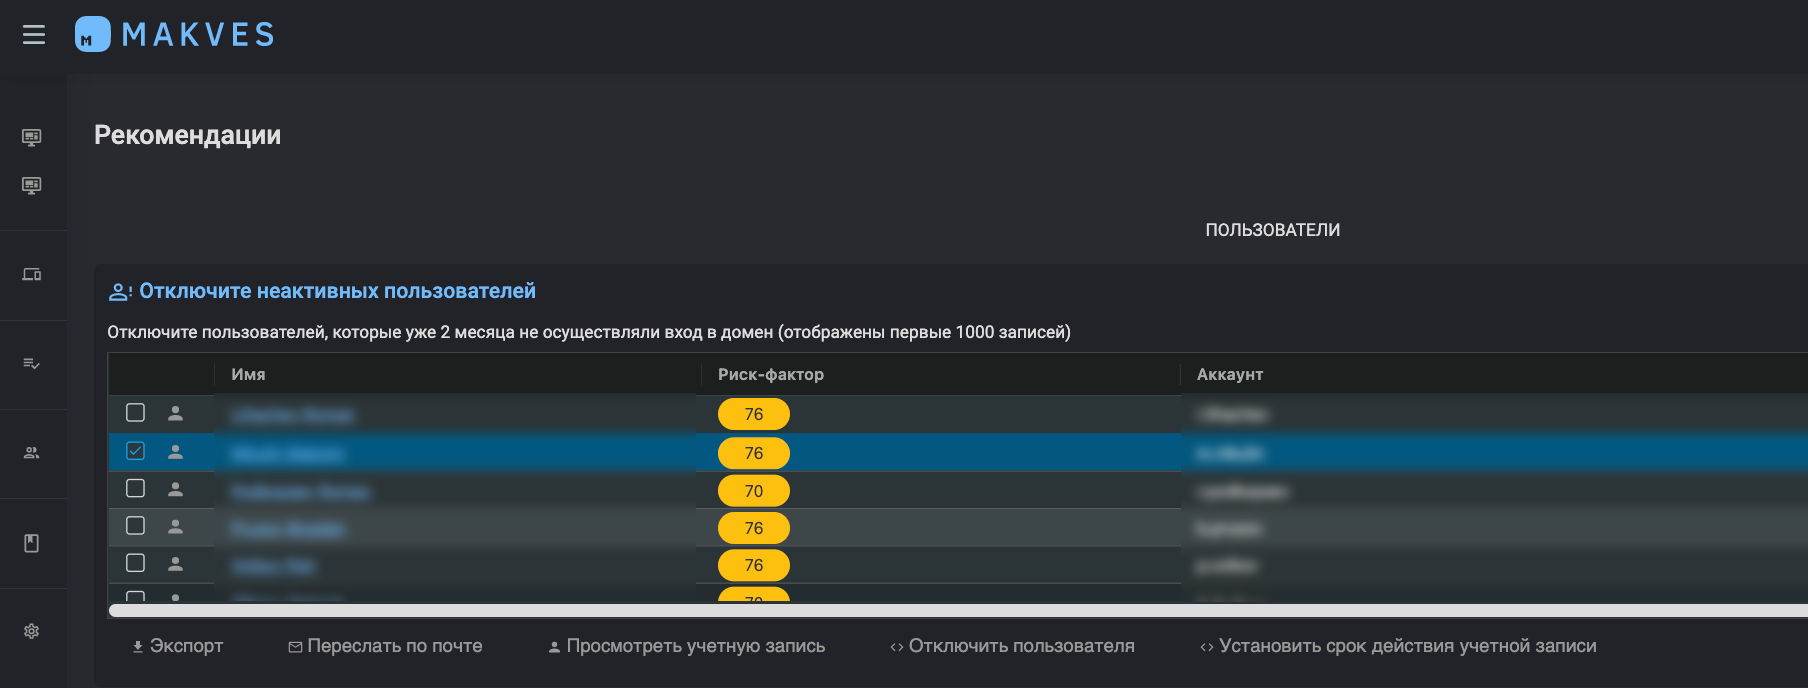Sort by the Аккаунт column header
Viewport: 1808px width, 688px height.
(1230, 374)
